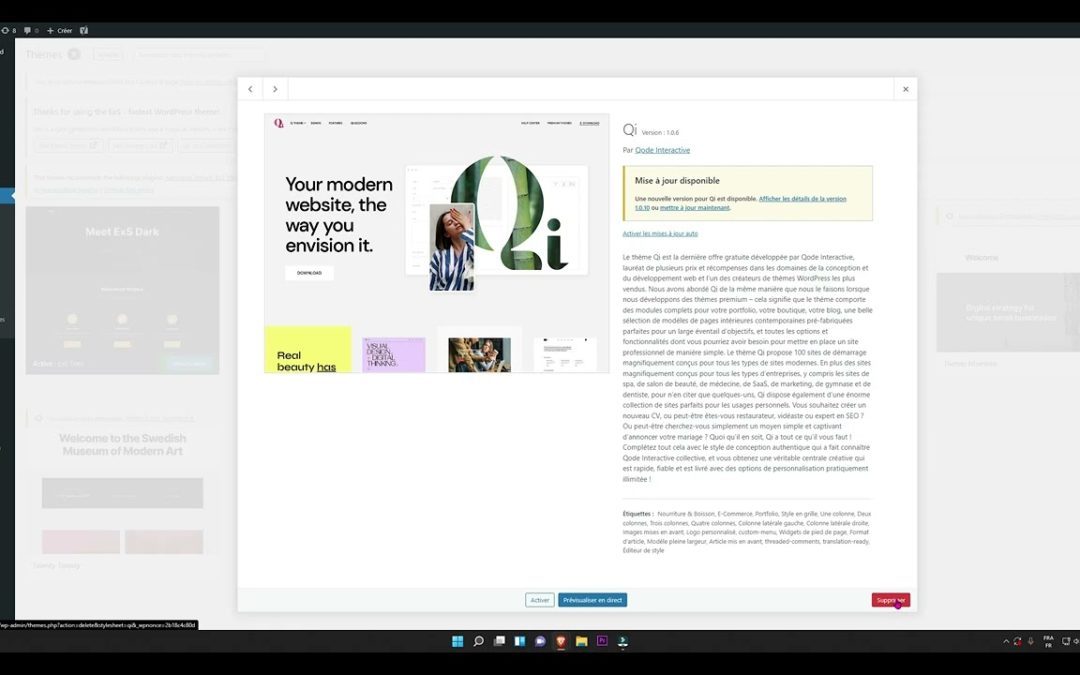Open the updates icon in the admin bar

tap(8, 30)
